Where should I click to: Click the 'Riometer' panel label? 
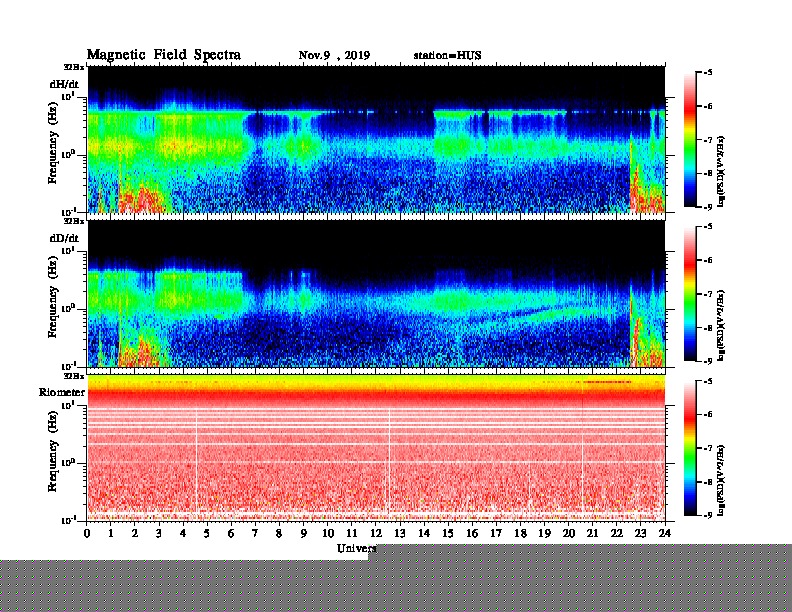[62, 392]
